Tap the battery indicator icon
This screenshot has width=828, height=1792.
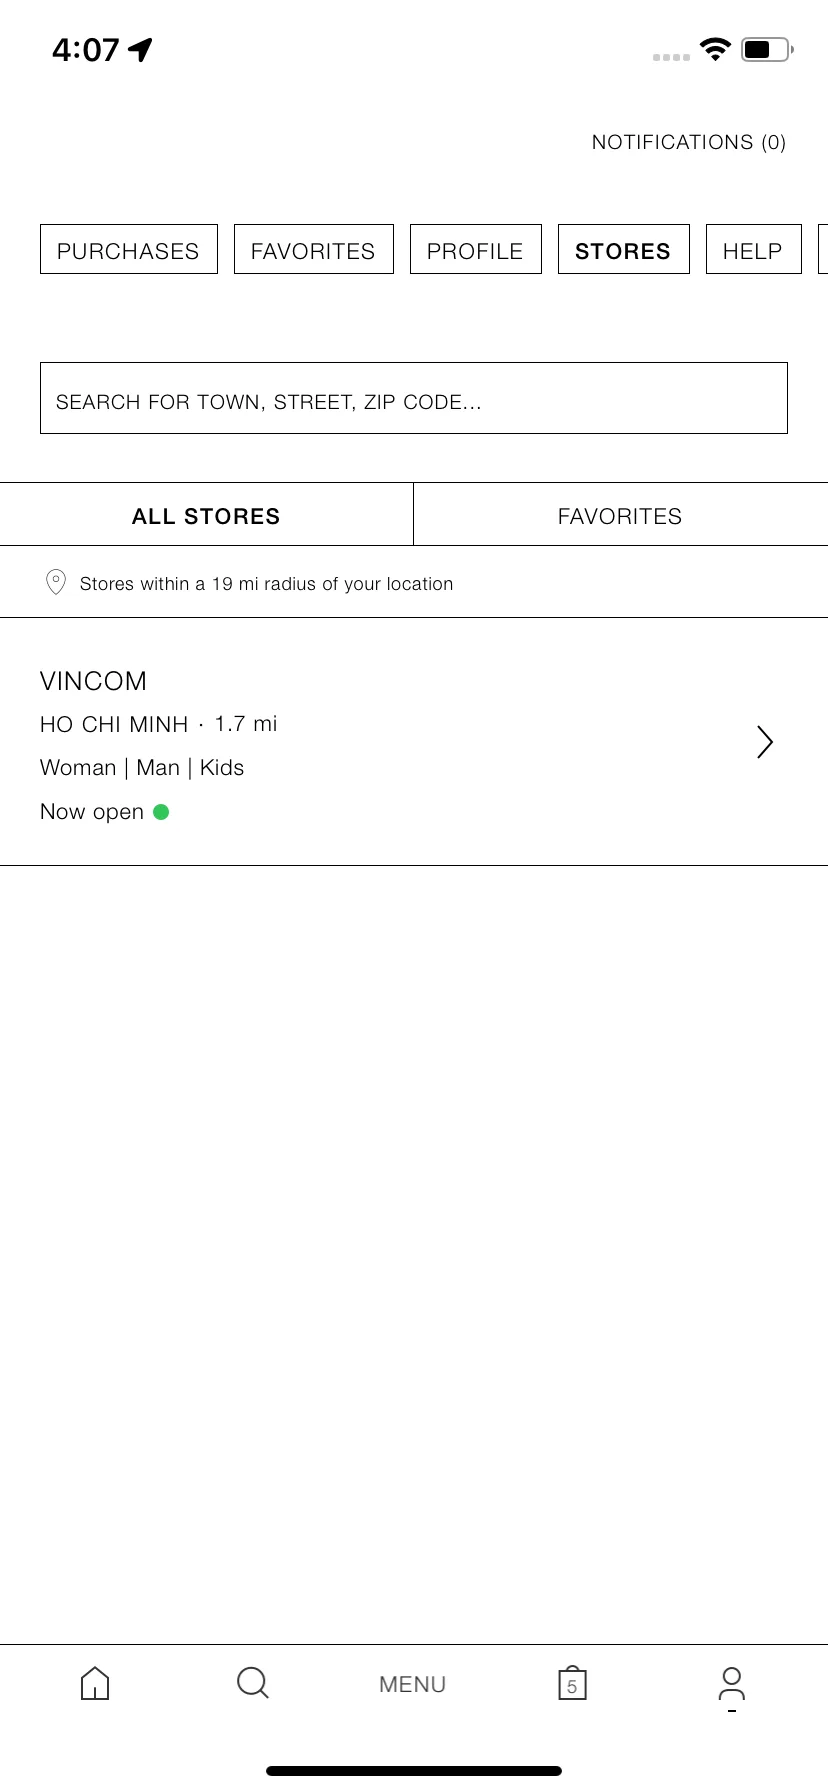click(x=767, y=49)
